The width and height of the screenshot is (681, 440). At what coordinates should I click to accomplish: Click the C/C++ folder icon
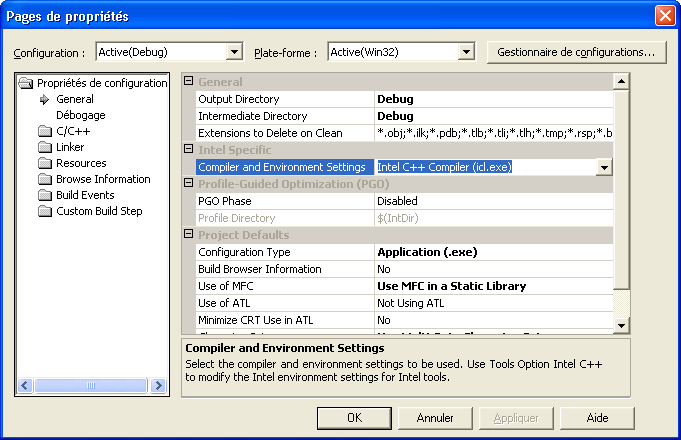pyautogui.click(x=45, y=131)
